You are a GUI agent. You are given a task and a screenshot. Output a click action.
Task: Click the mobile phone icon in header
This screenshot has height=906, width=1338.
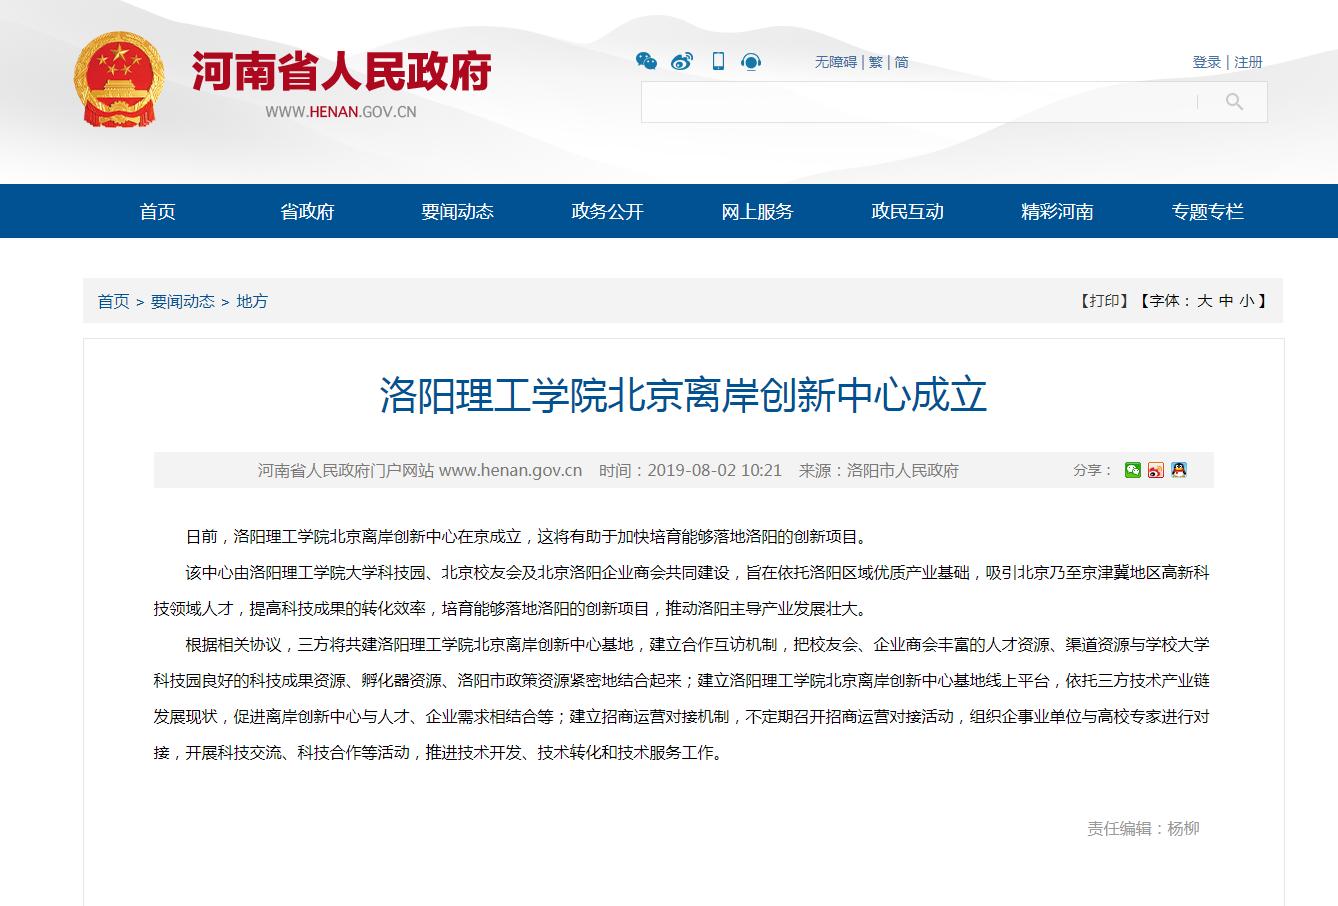pyautogui.click(x=718, y=62)
